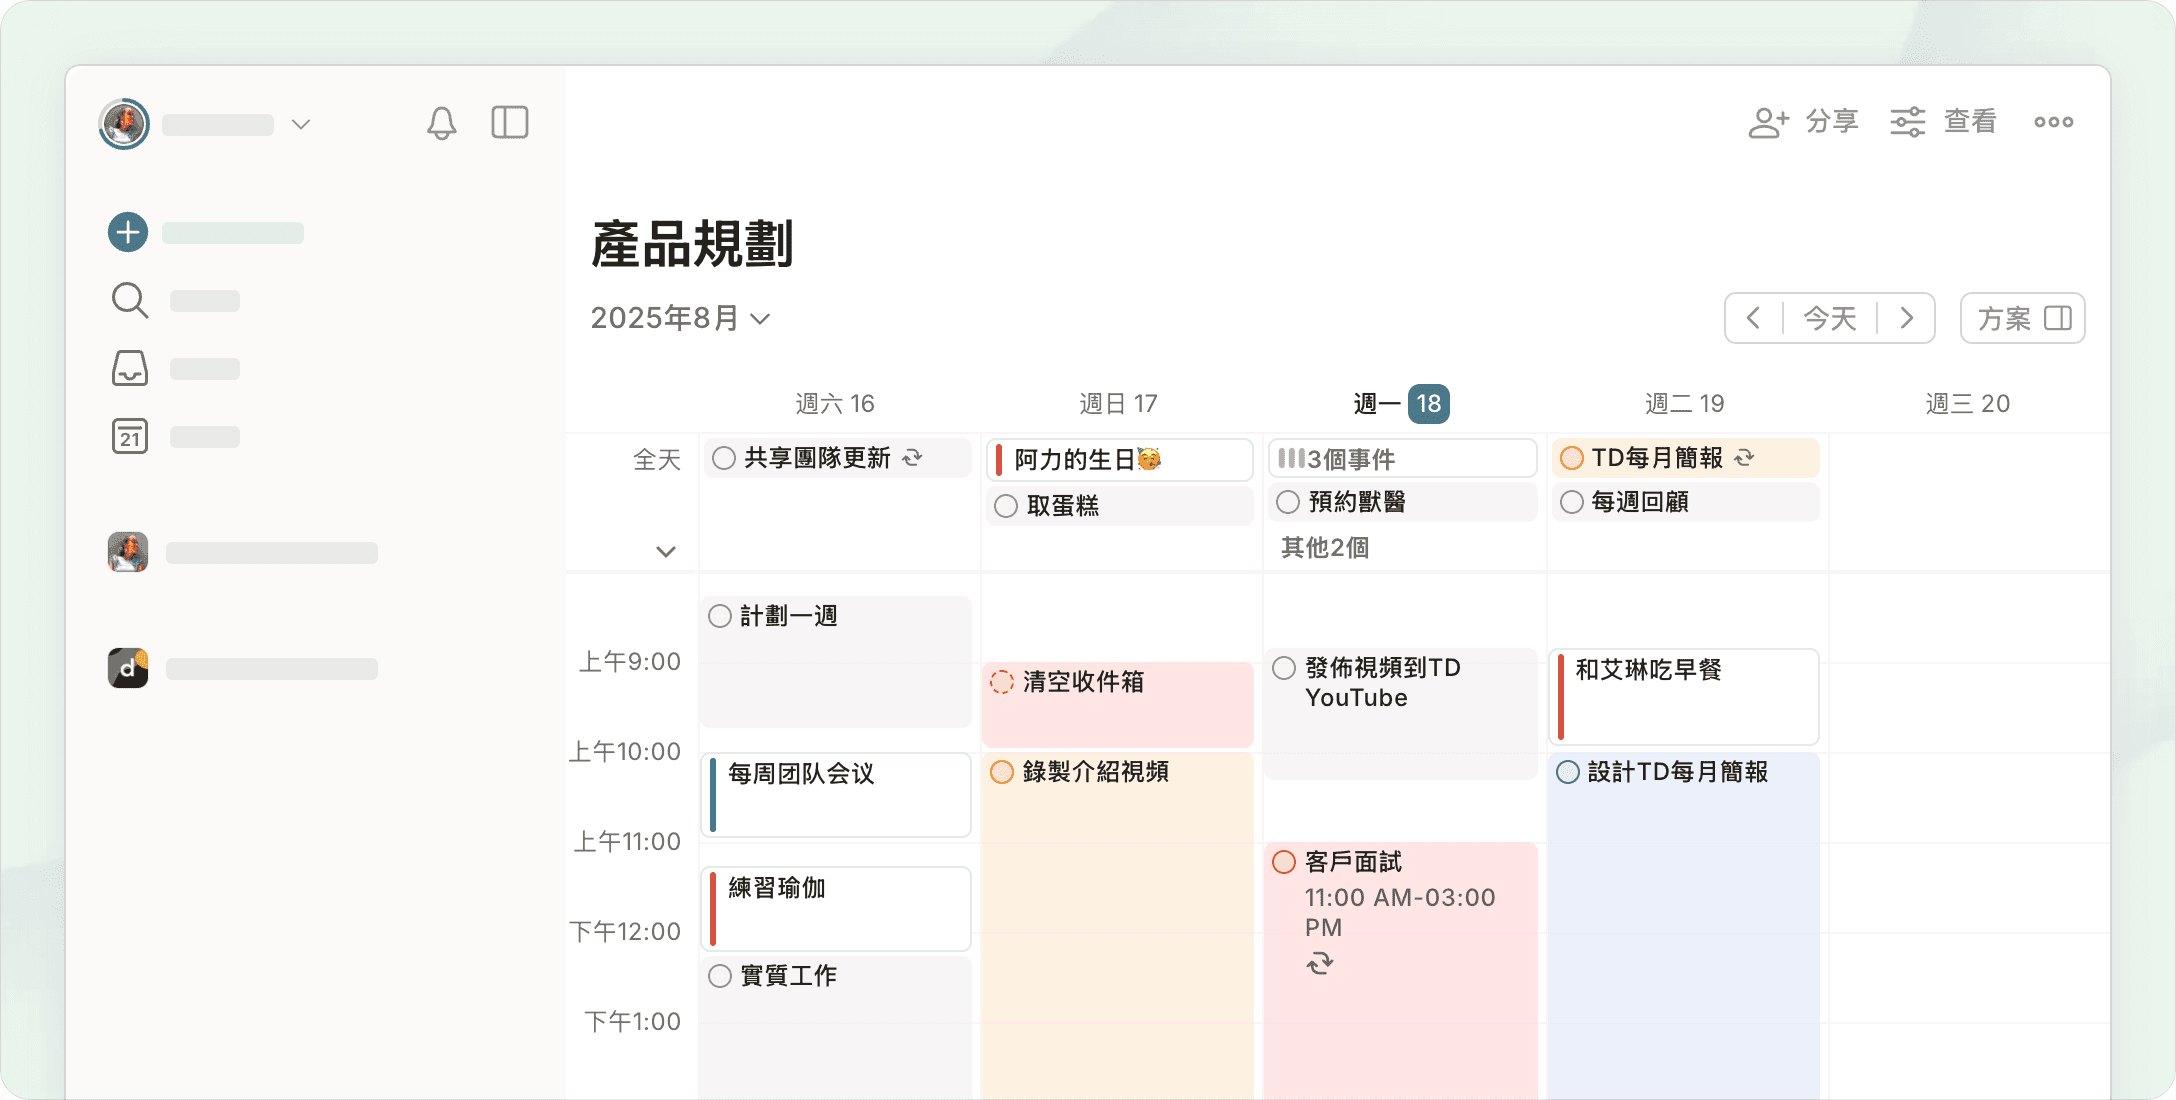The height and width of the screenshot is (1100, 2176).
Task: Click the 今天 today button
Action: click(x=1829, y=318)
